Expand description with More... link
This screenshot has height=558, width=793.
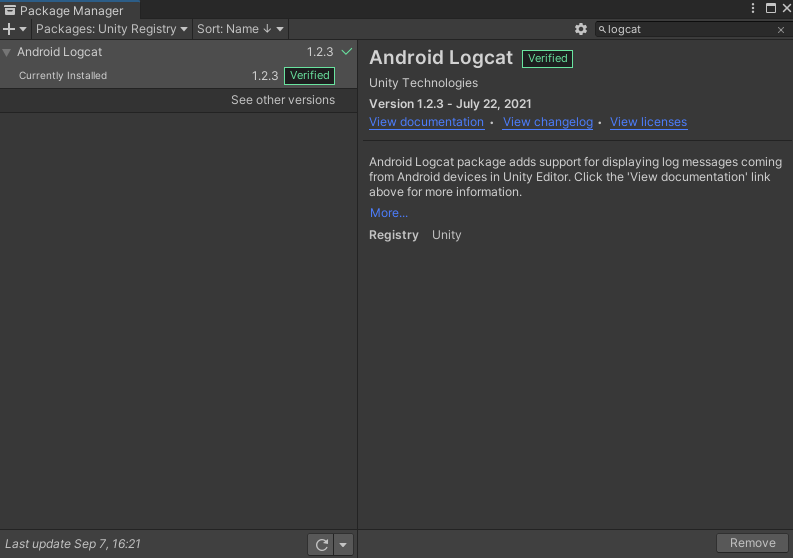click(x=388, y=213)
